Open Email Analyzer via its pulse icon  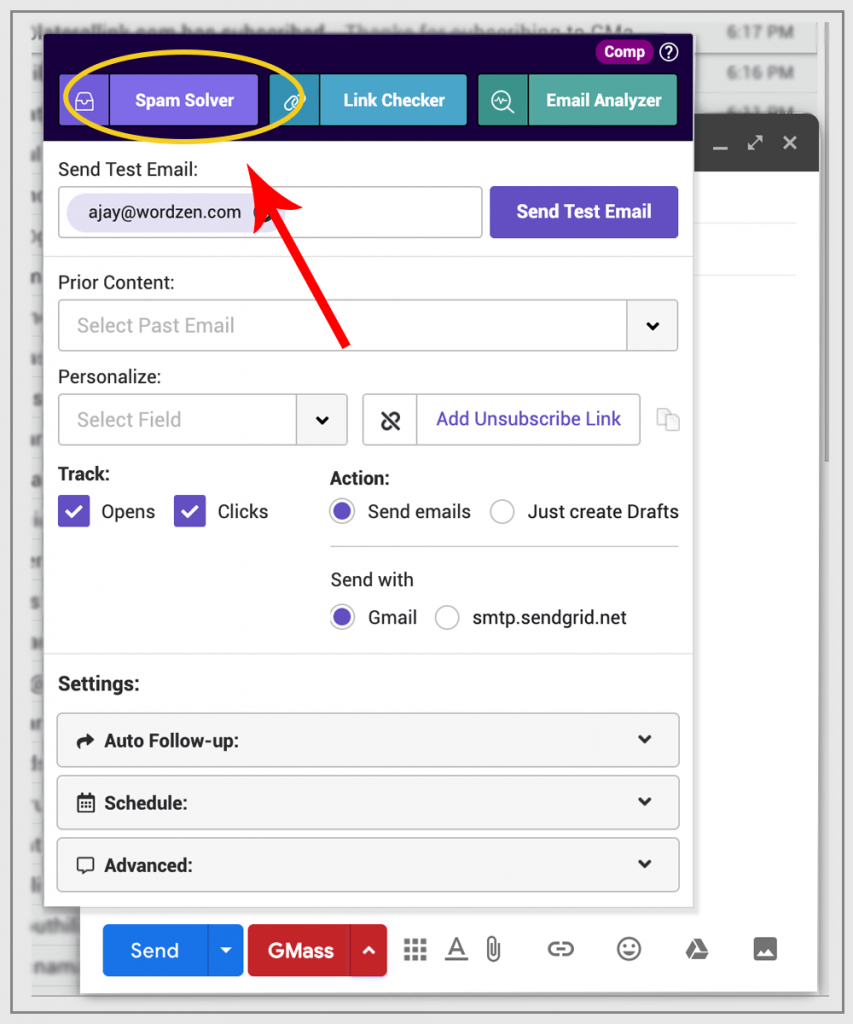(502, 100)
